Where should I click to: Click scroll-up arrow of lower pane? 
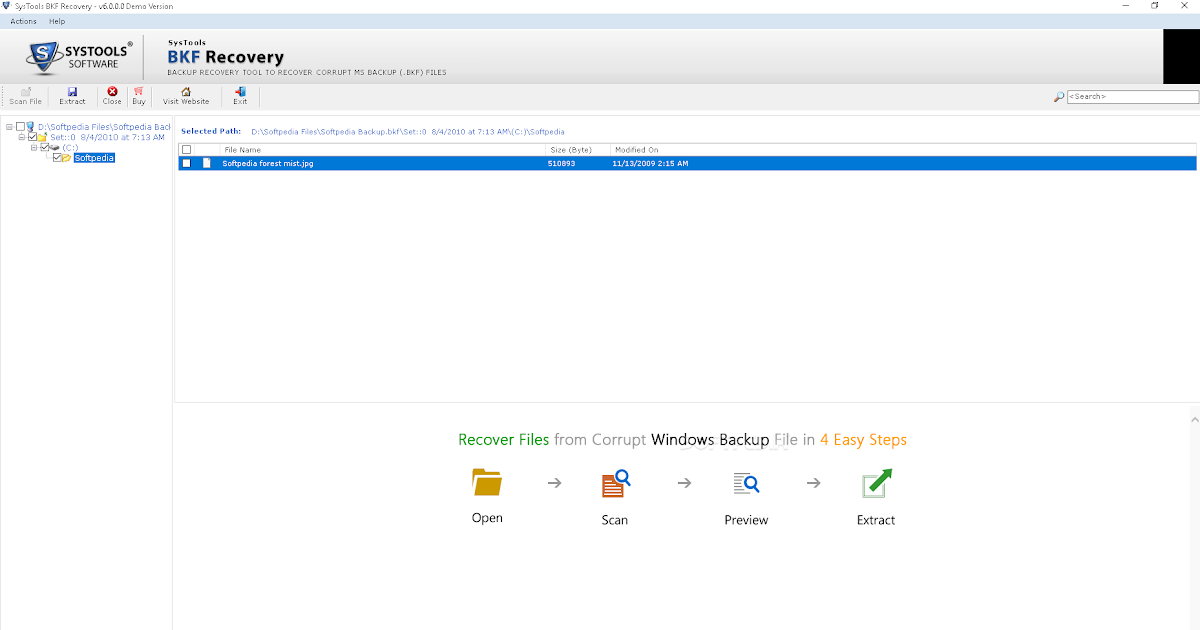click(x=1195, y=420)
